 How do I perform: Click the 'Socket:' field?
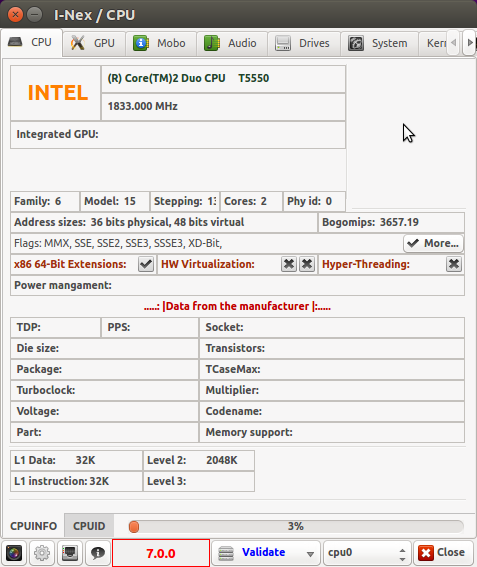click(x=332, y=327)
